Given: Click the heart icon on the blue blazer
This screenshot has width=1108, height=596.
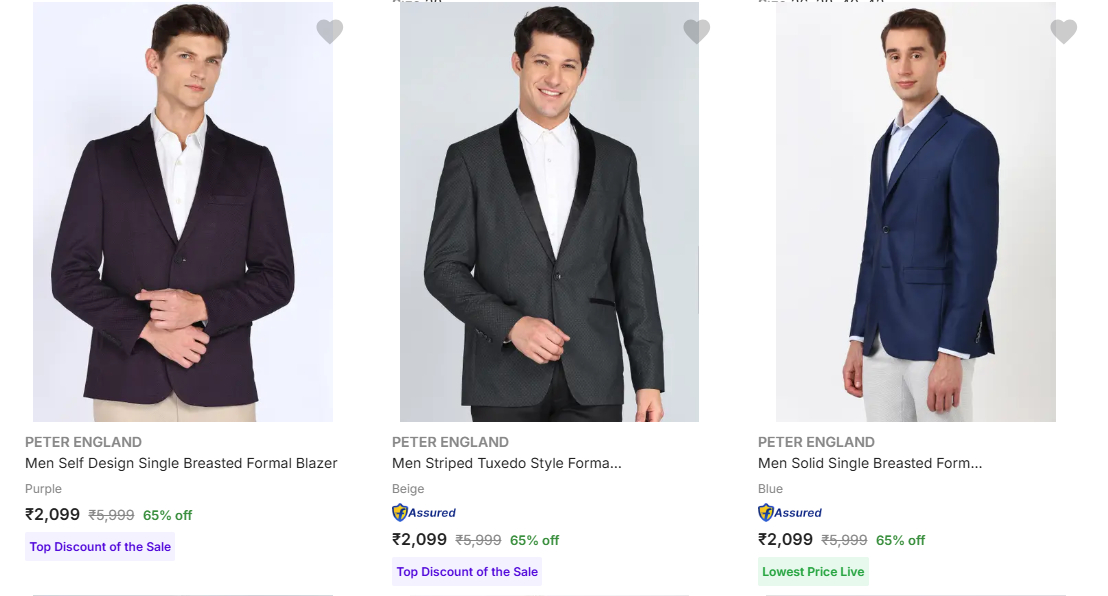Looking at the screenshot, I should click(1063, 32).
